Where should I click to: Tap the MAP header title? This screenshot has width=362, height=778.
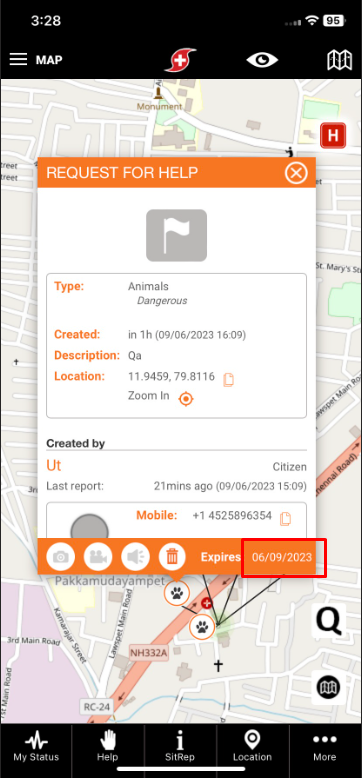49,60
